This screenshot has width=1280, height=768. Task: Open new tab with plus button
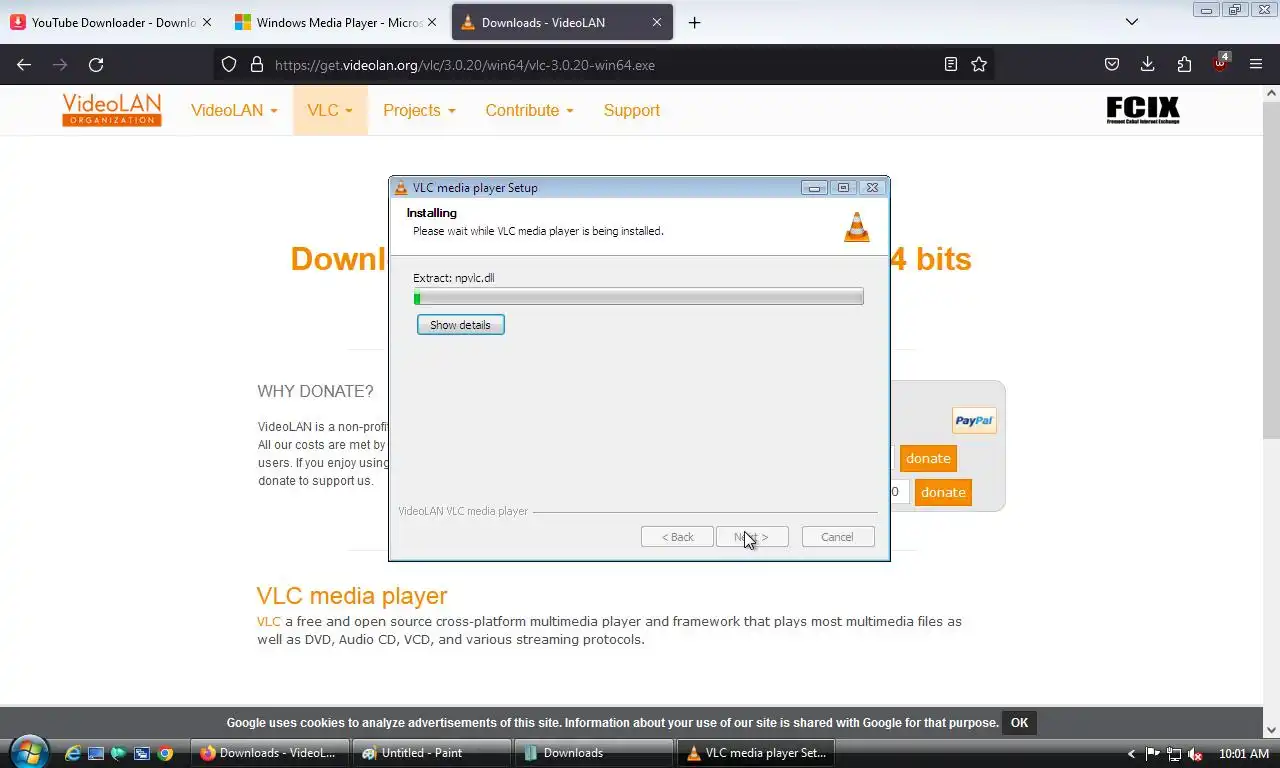point(694,22)
